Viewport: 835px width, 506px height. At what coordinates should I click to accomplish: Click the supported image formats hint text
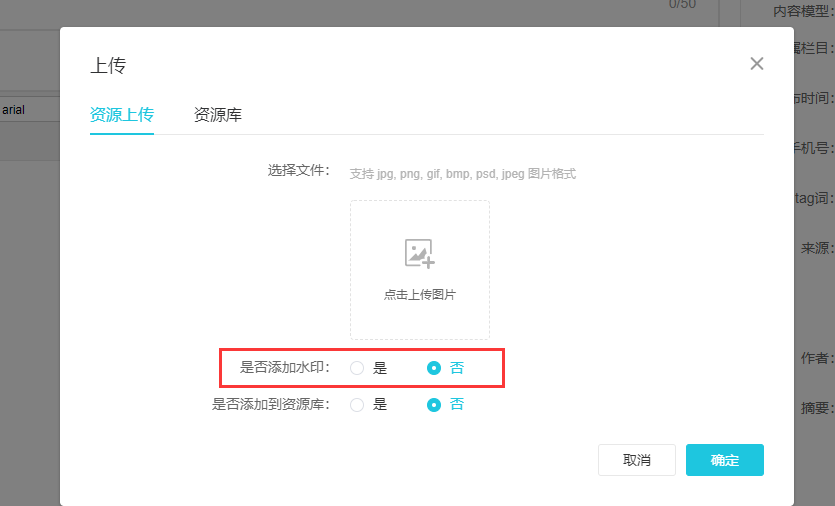tap(462, 174)
